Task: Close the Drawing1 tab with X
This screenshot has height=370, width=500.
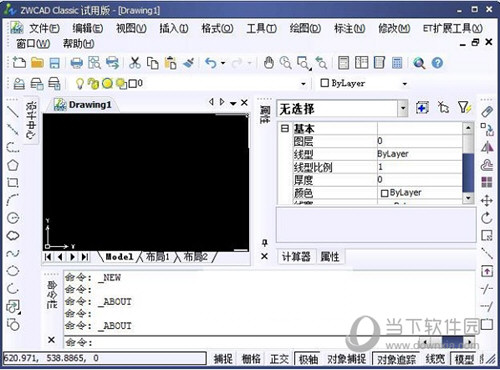Action: (244, 103)
